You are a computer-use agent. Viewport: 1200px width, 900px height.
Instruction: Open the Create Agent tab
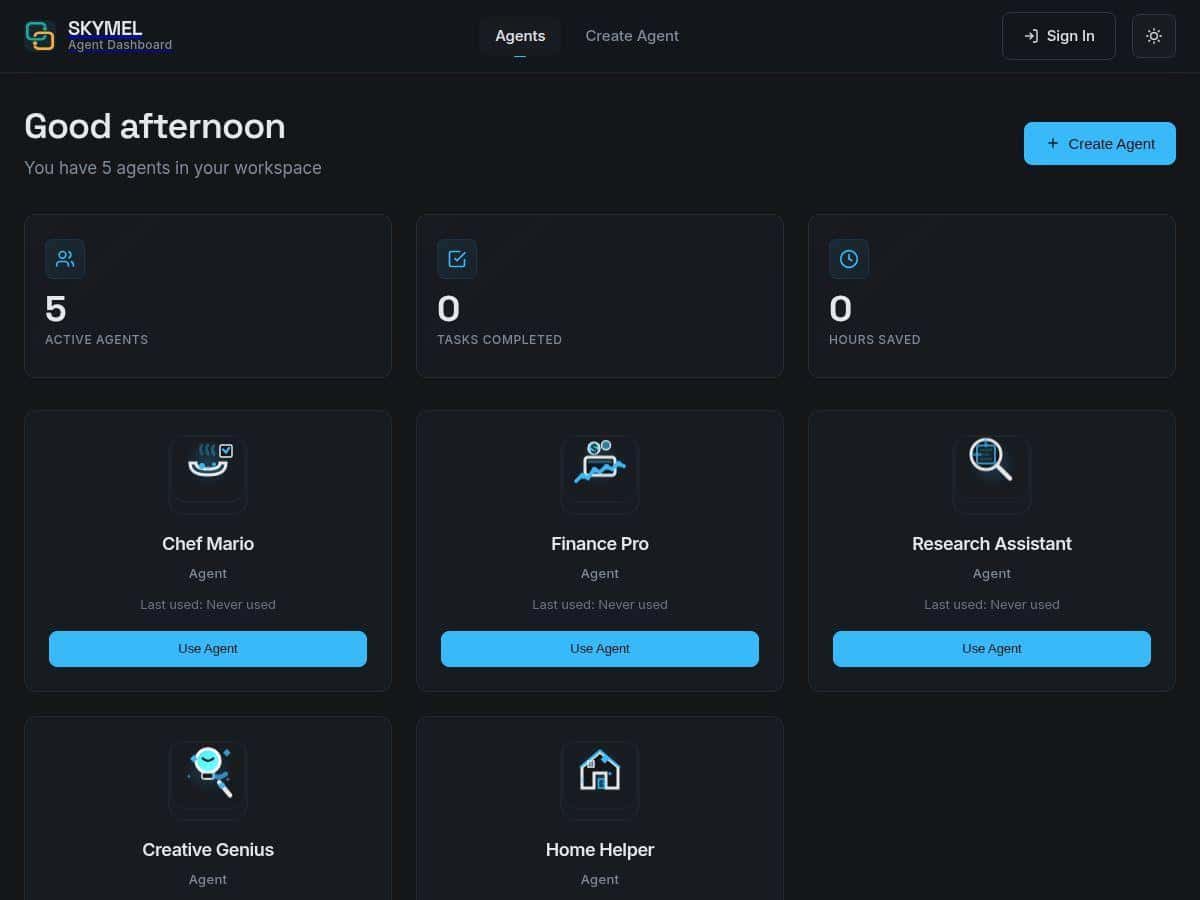632,36
